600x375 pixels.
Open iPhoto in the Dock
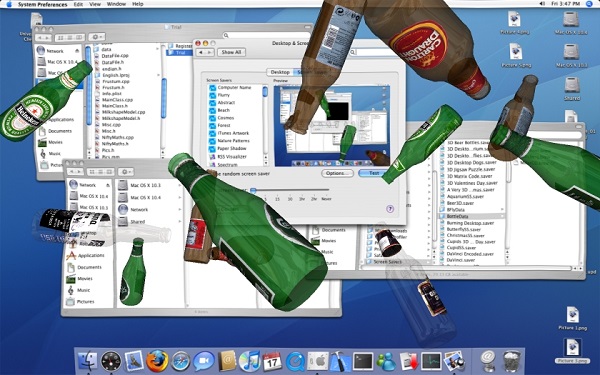coord(454,361)
